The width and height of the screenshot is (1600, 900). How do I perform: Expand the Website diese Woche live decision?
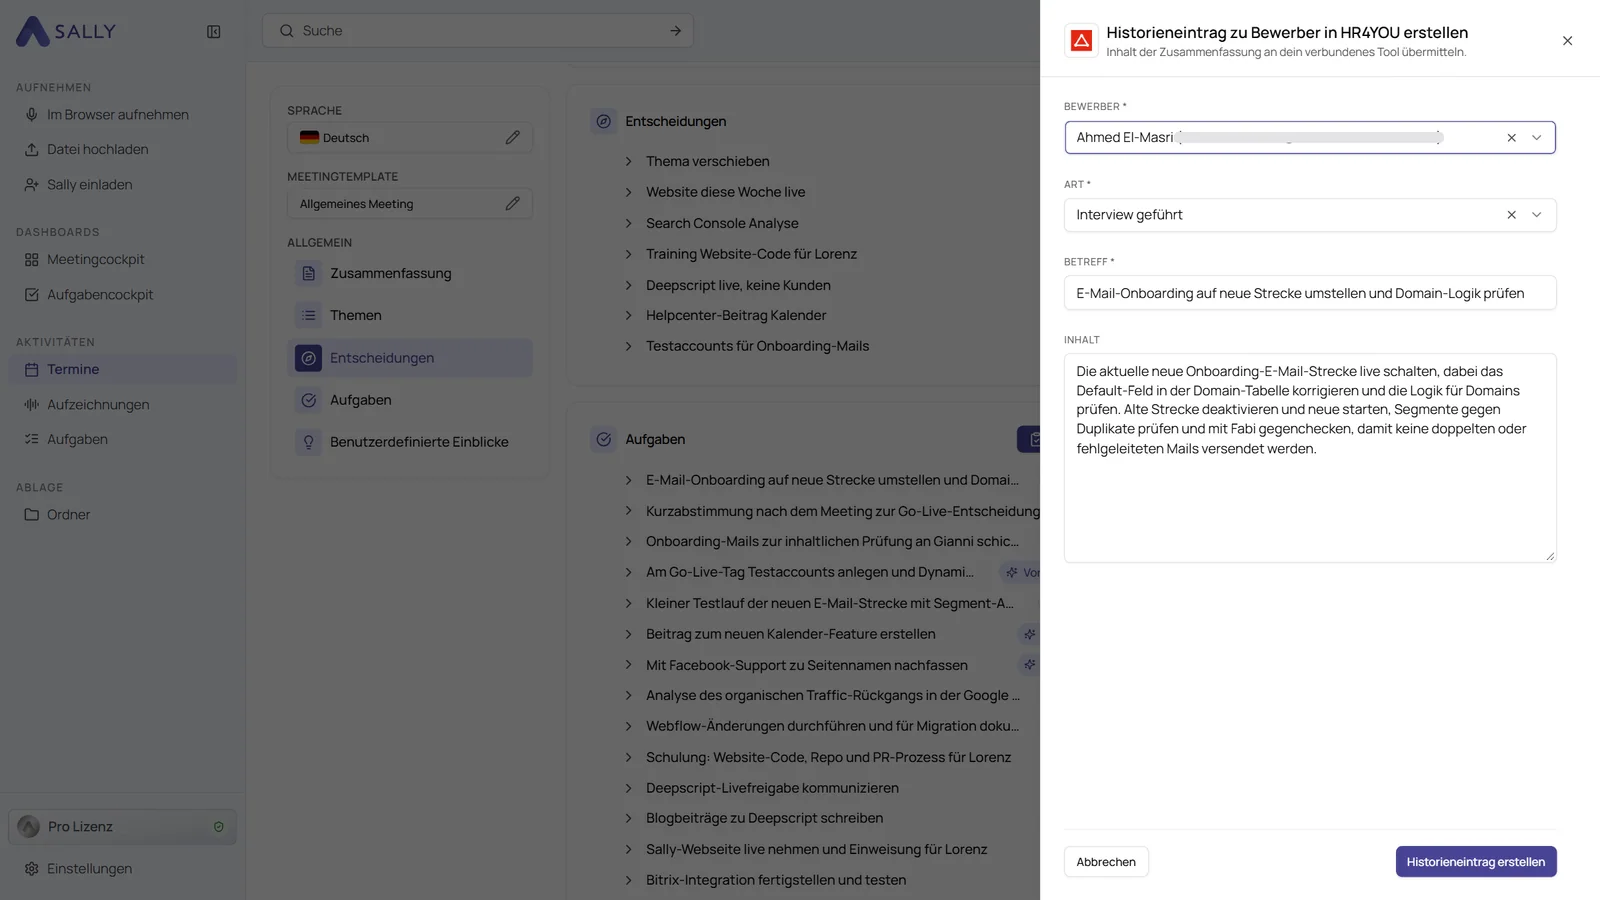[x=628, y=192]
